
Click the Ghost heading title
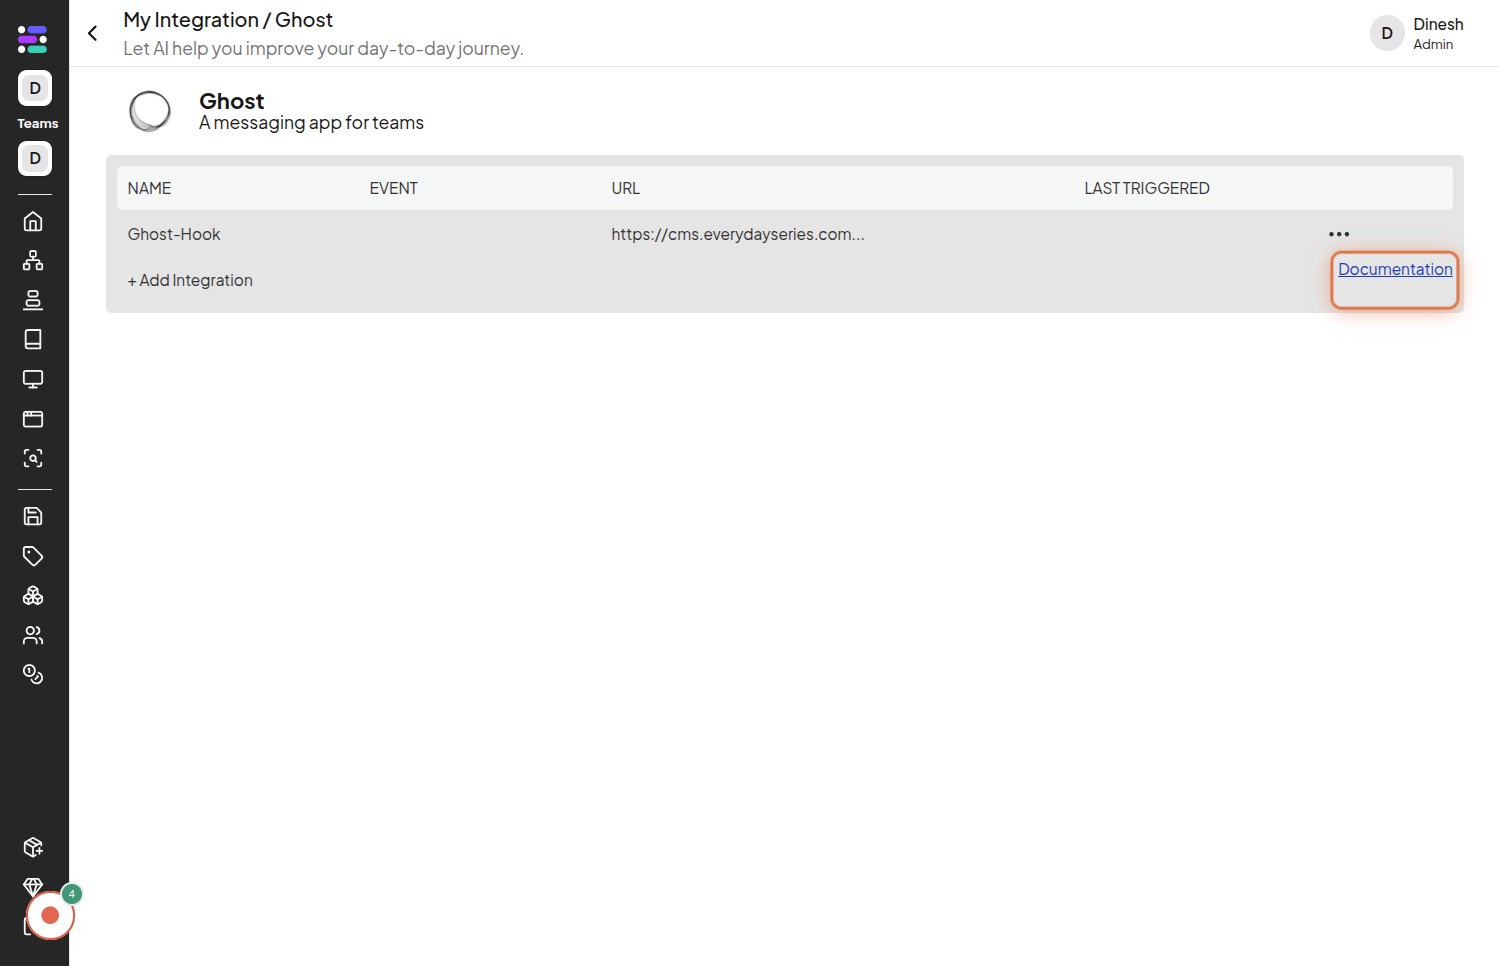click(x=232, y=101)
